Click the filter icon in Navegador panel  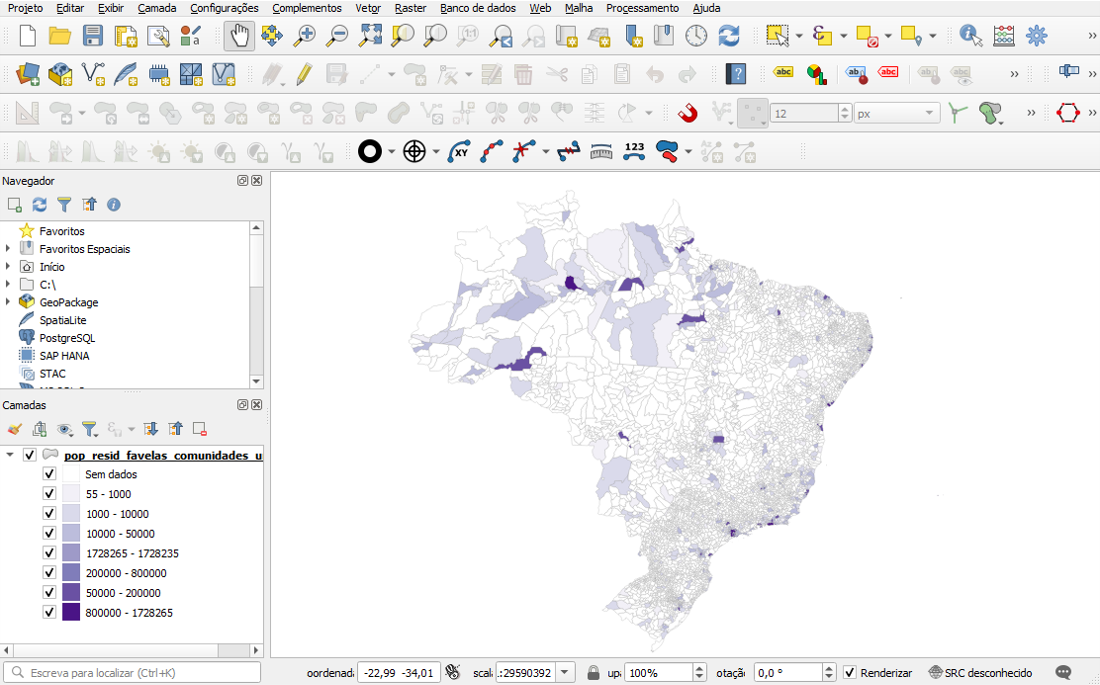[64, 205]
